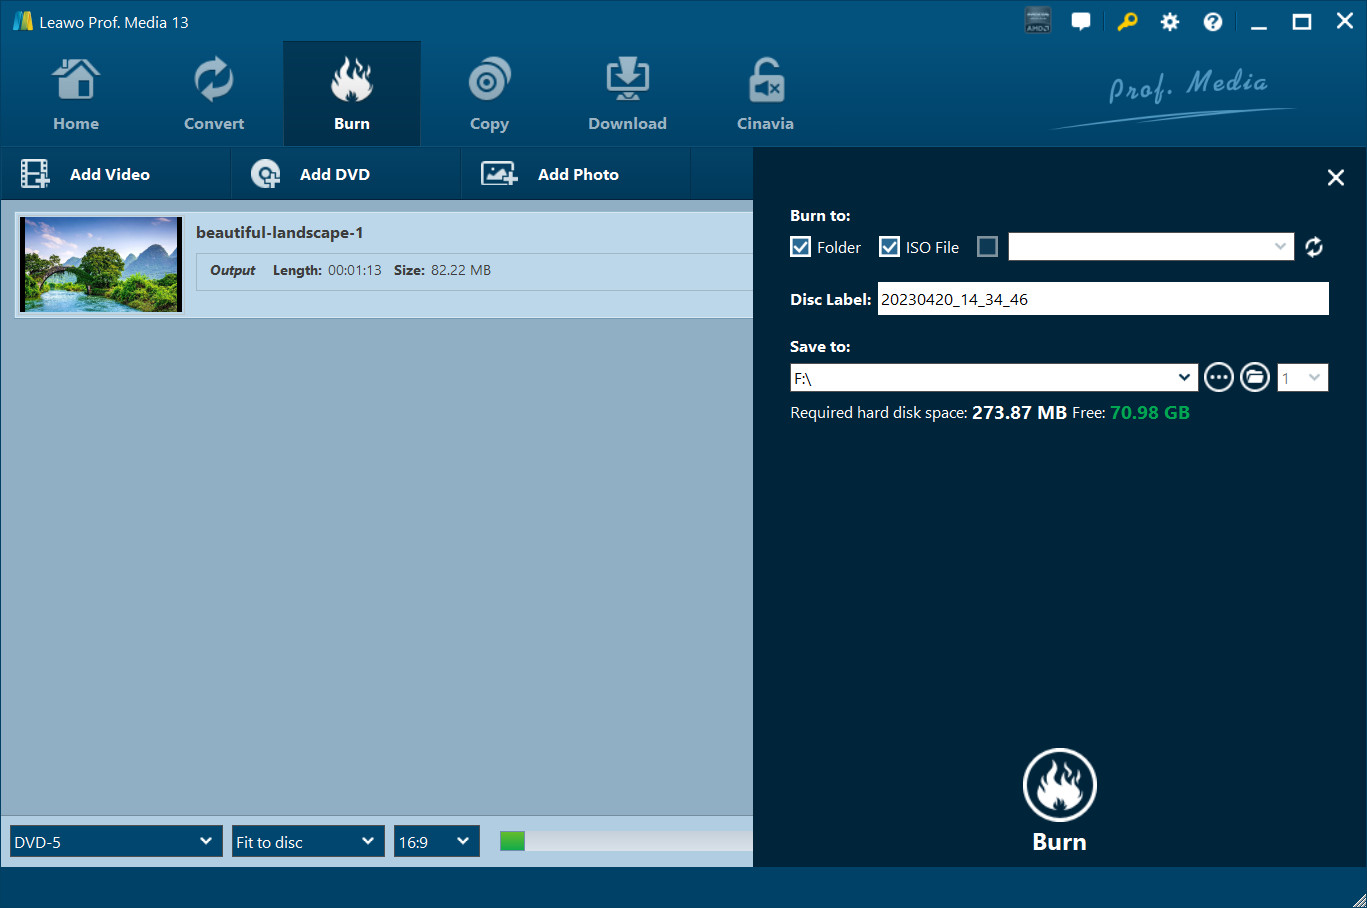The image size is (1367, 908).
Task: Go to the Download tab
Action: click(x=627, y=96)
